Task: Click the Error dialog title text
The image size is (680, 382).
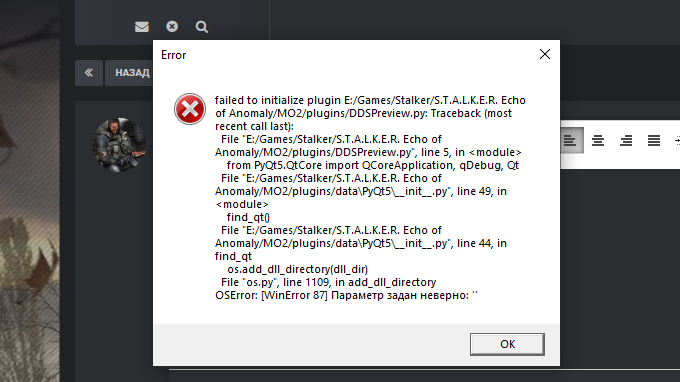Action: [x=173, y=55]
